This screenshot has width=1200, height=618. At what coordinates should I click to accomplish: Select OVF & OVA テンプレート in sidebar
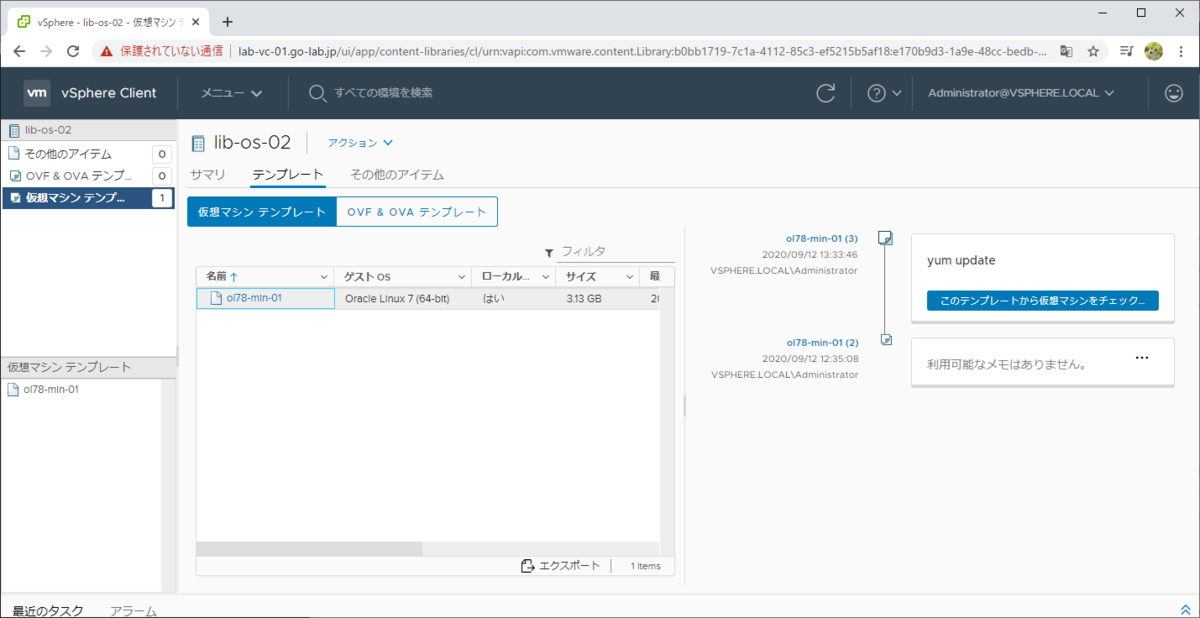88,176
